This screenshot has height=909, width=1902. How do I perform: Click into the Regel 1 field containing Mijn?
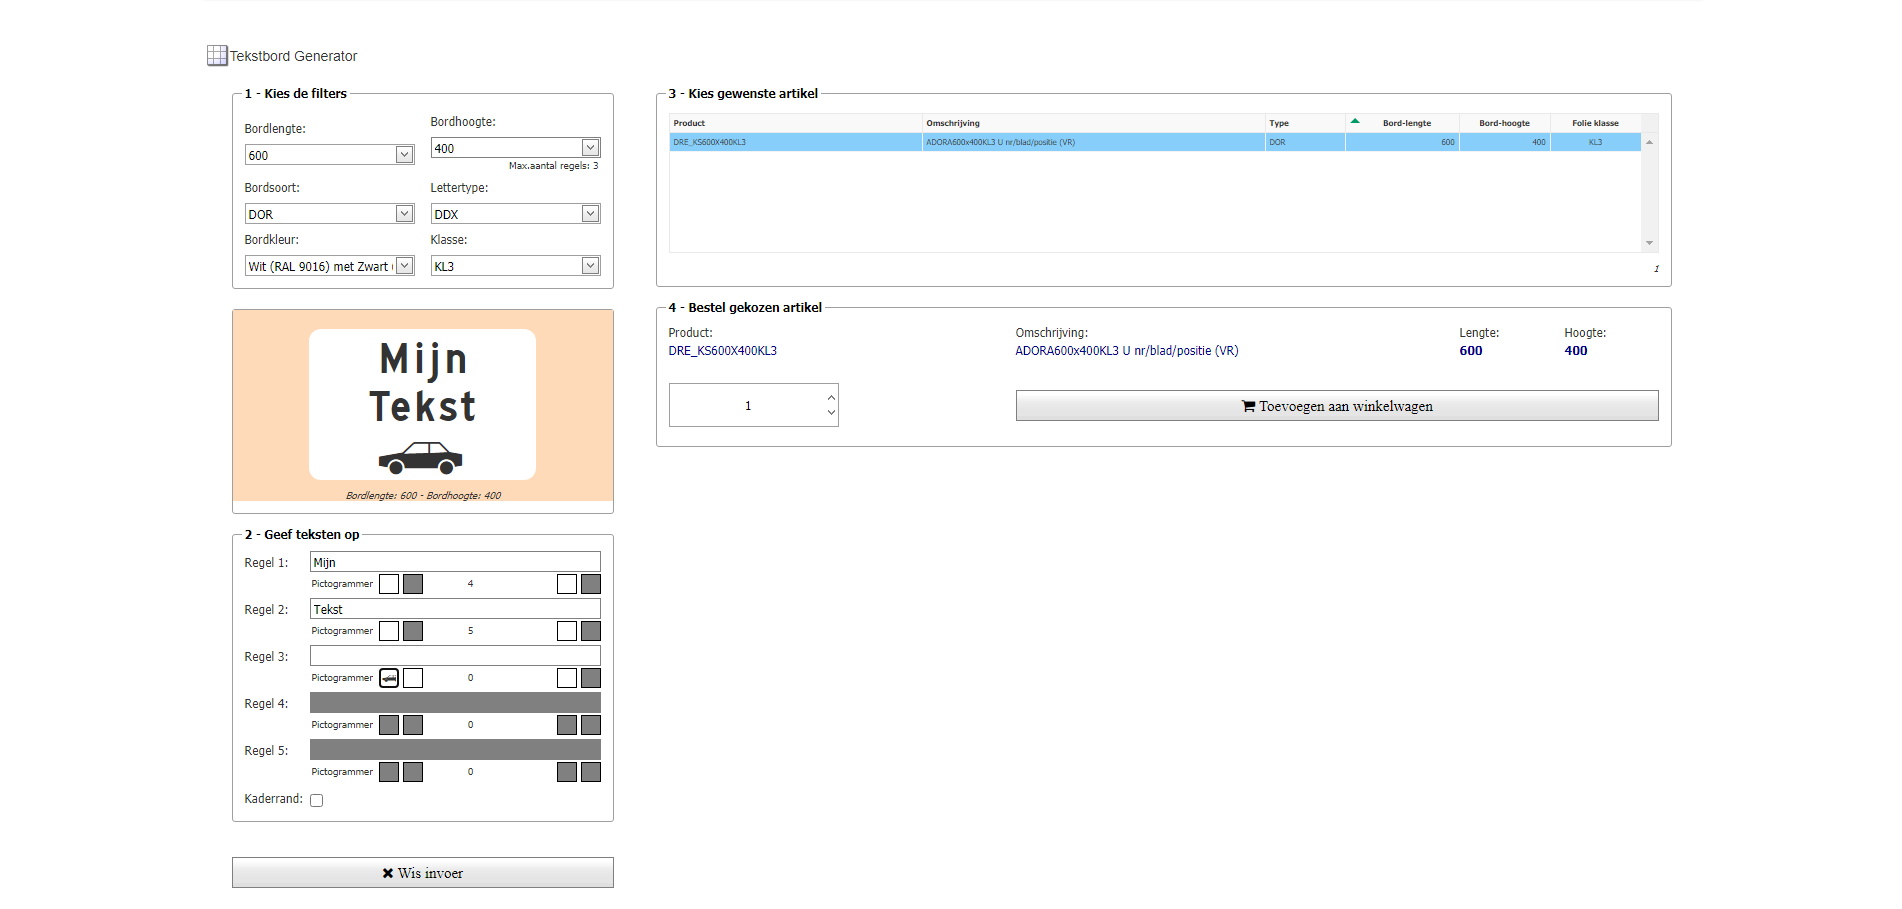point(455,562)
